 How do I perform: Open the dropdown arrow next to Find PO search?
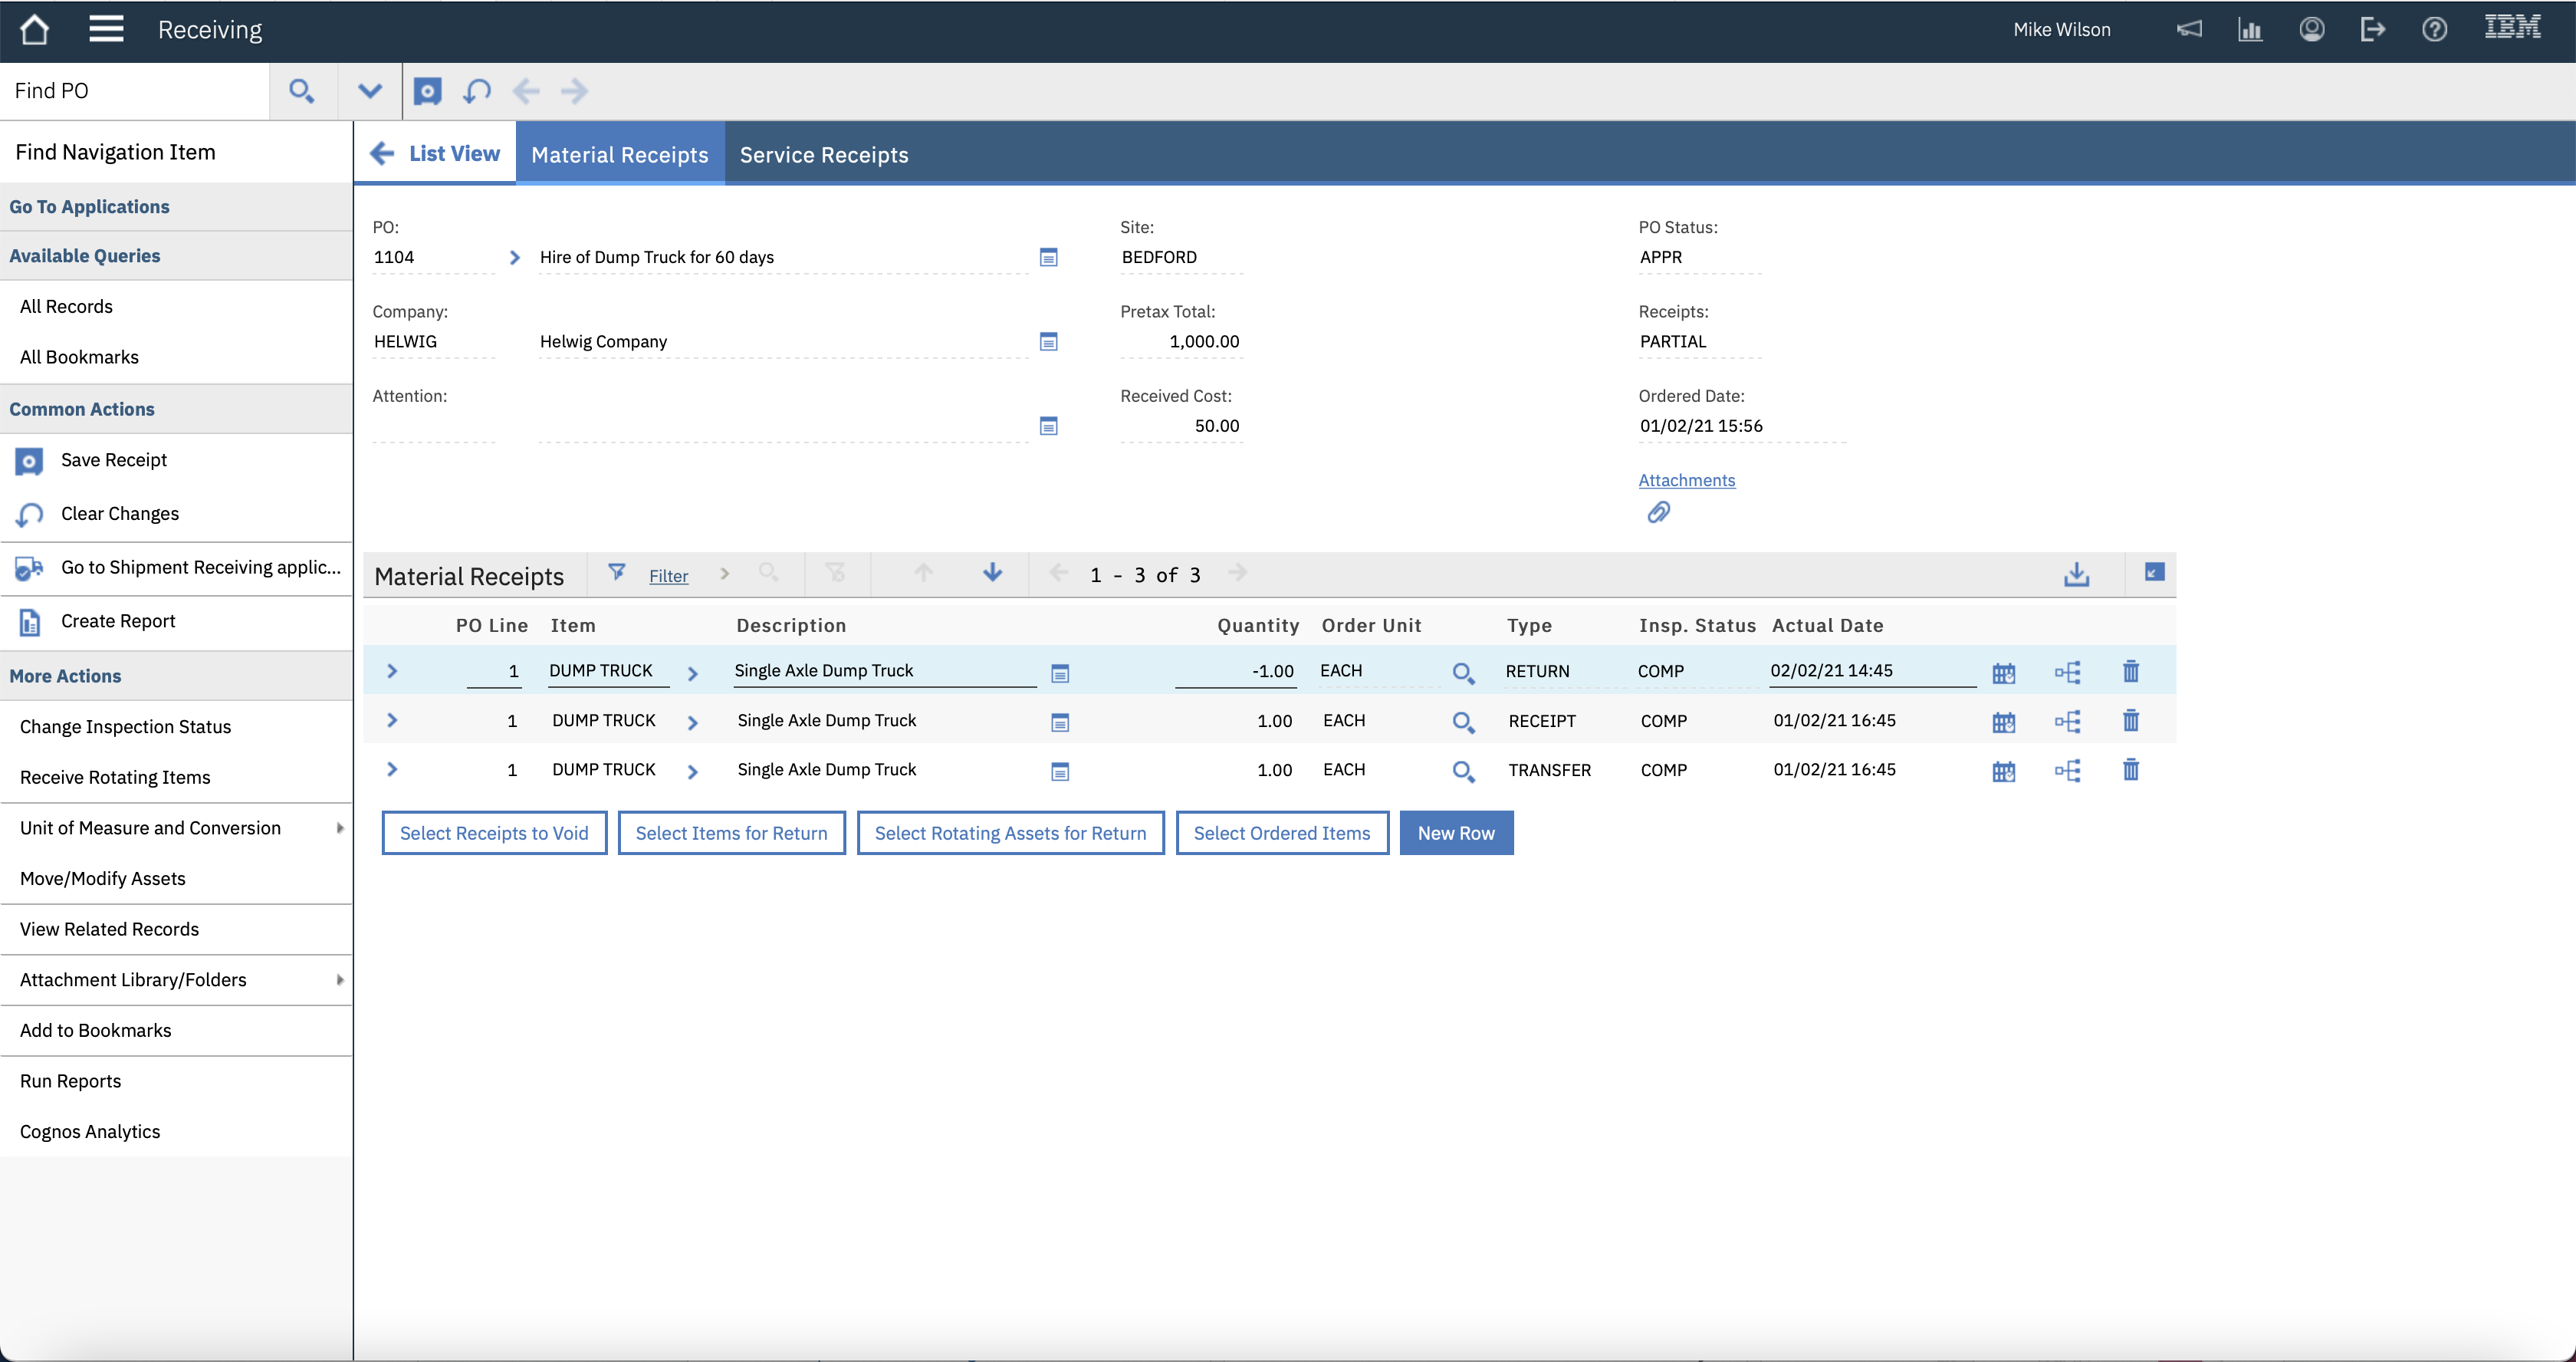(x=369, y=91)
